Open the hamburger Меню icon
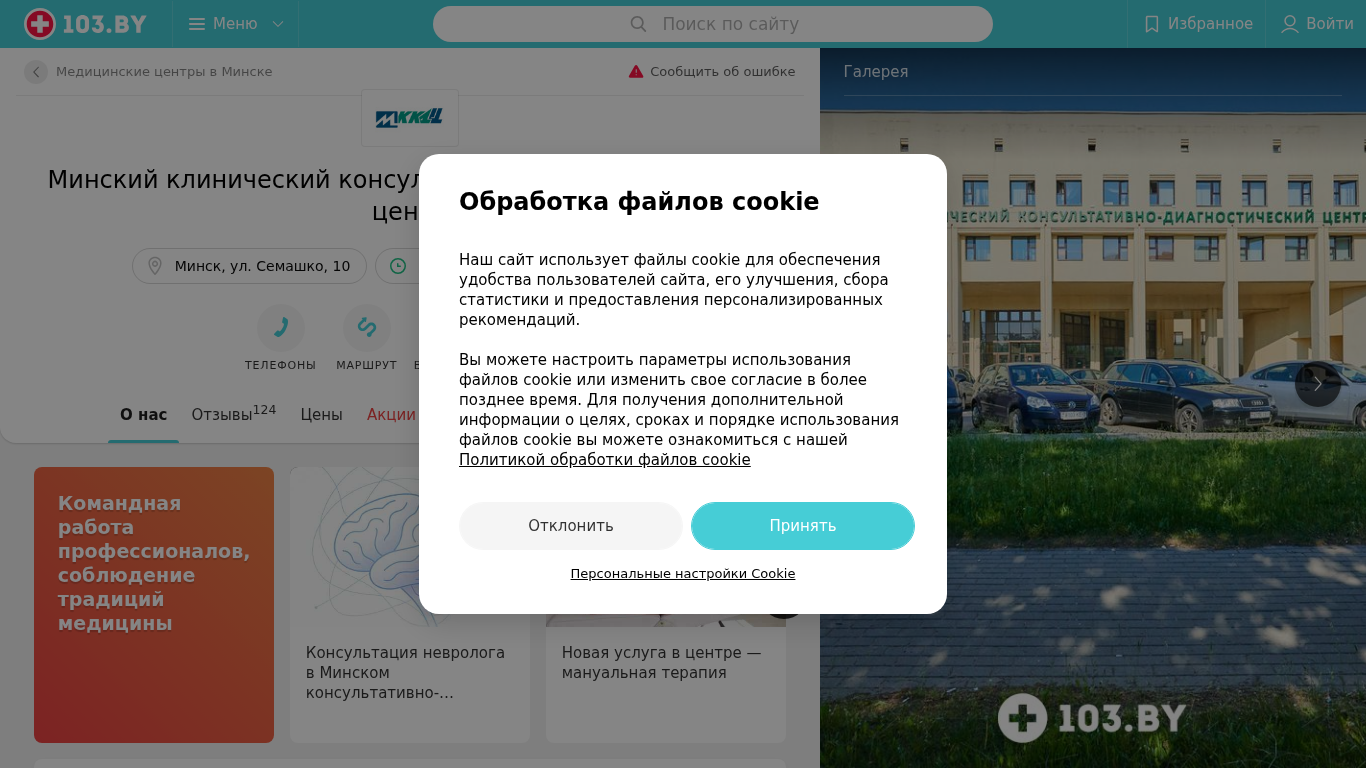The width and height of the screenshot is (1366, 768). 197,24
